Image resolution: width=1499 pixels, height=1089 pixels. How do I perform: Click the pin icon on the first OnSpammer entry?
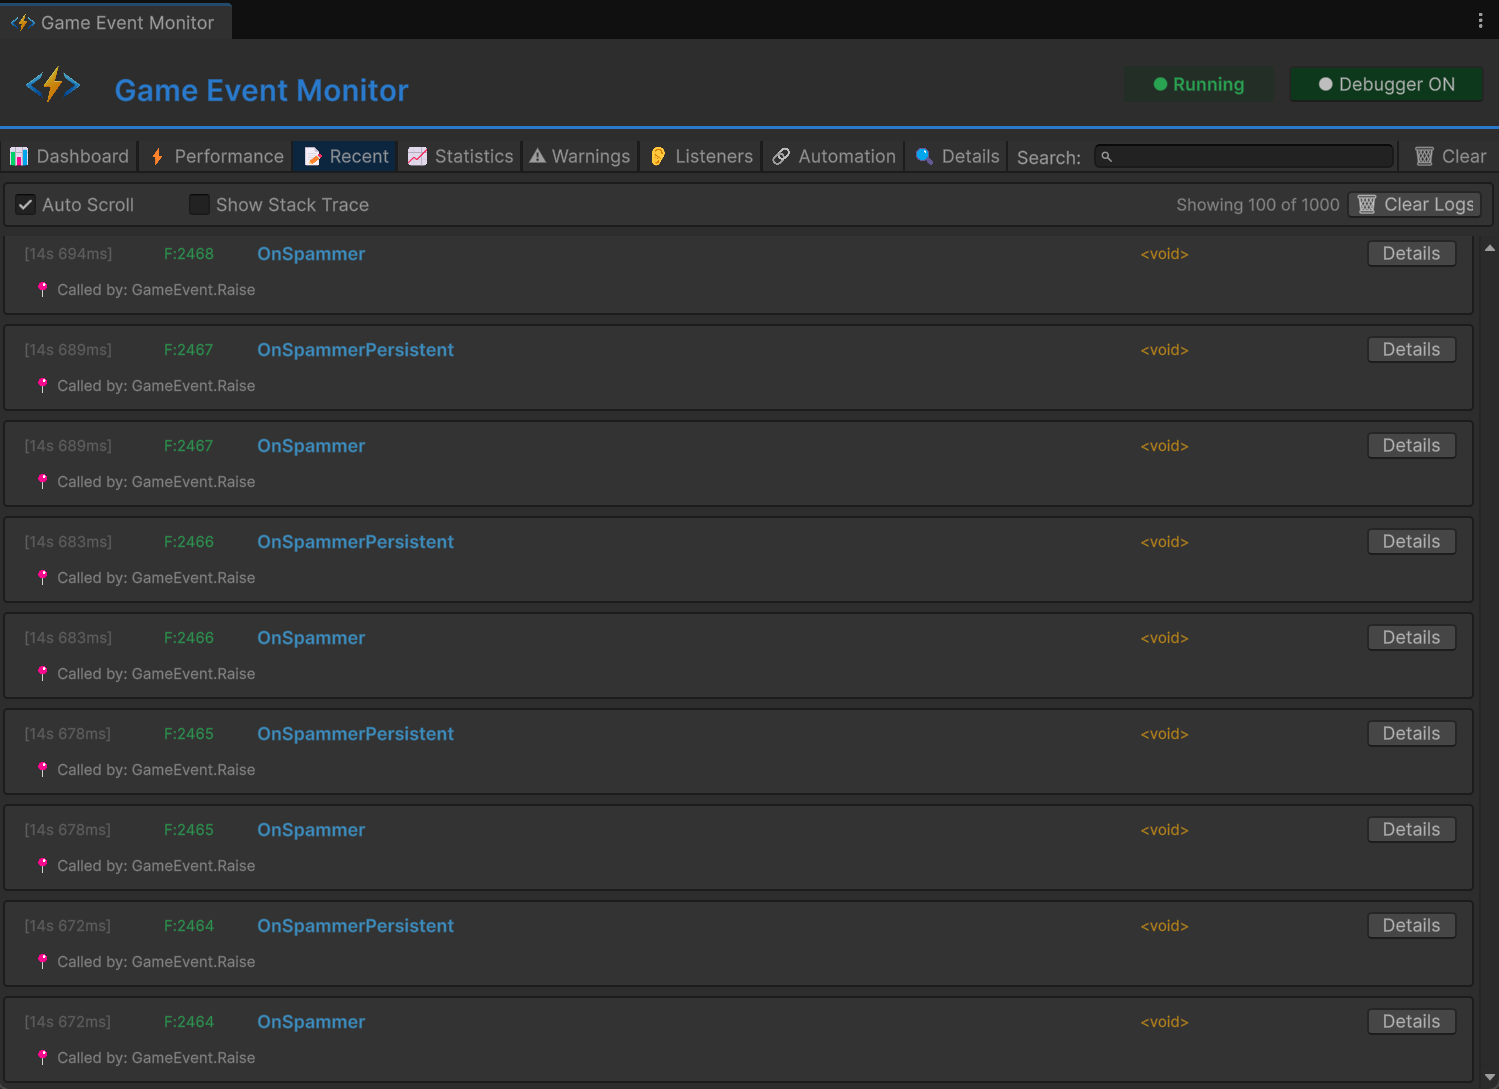42,289
